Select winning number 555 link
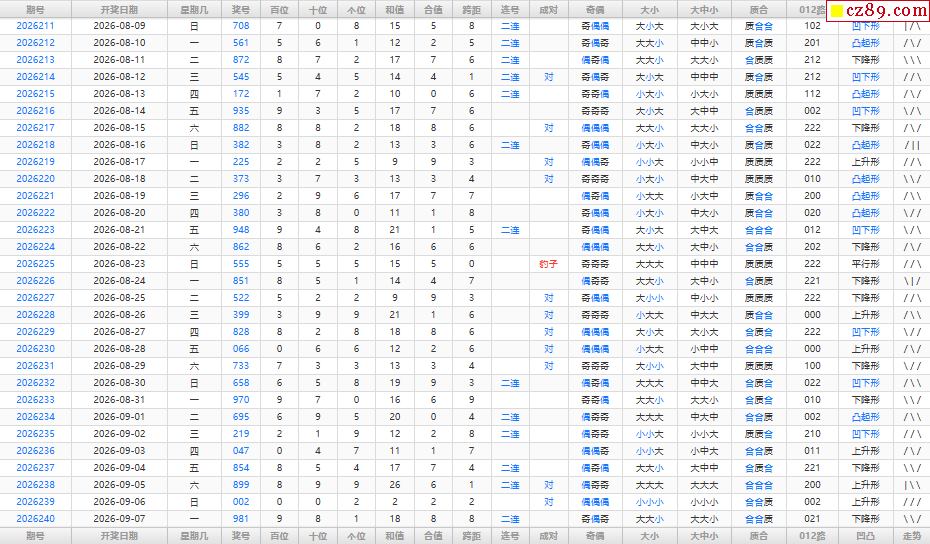This screenshot has width=930, height=544. pyautogui.click(x=241, y=264)
